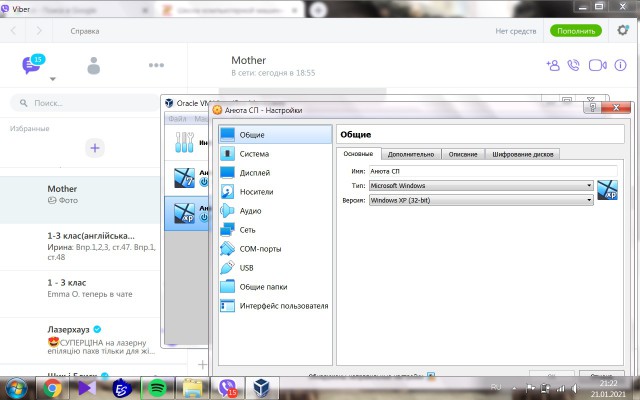Click the Избранные section label
The width and height of the screenshot is (640, 400).
(x=29, y=129)
